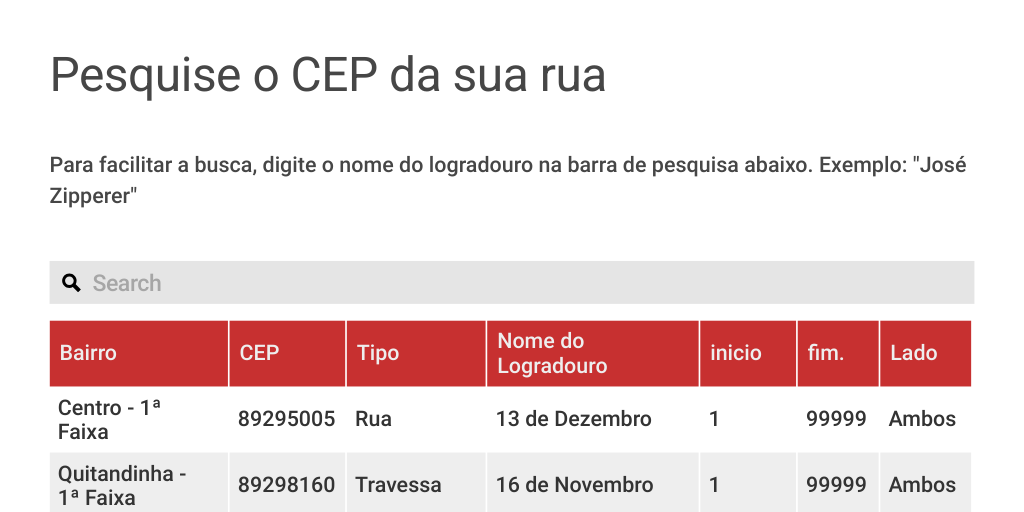Select the Centro - 1ª Faixa cell
The image size is (1024, 512).
pyautogui.click(x=110, y=420)
